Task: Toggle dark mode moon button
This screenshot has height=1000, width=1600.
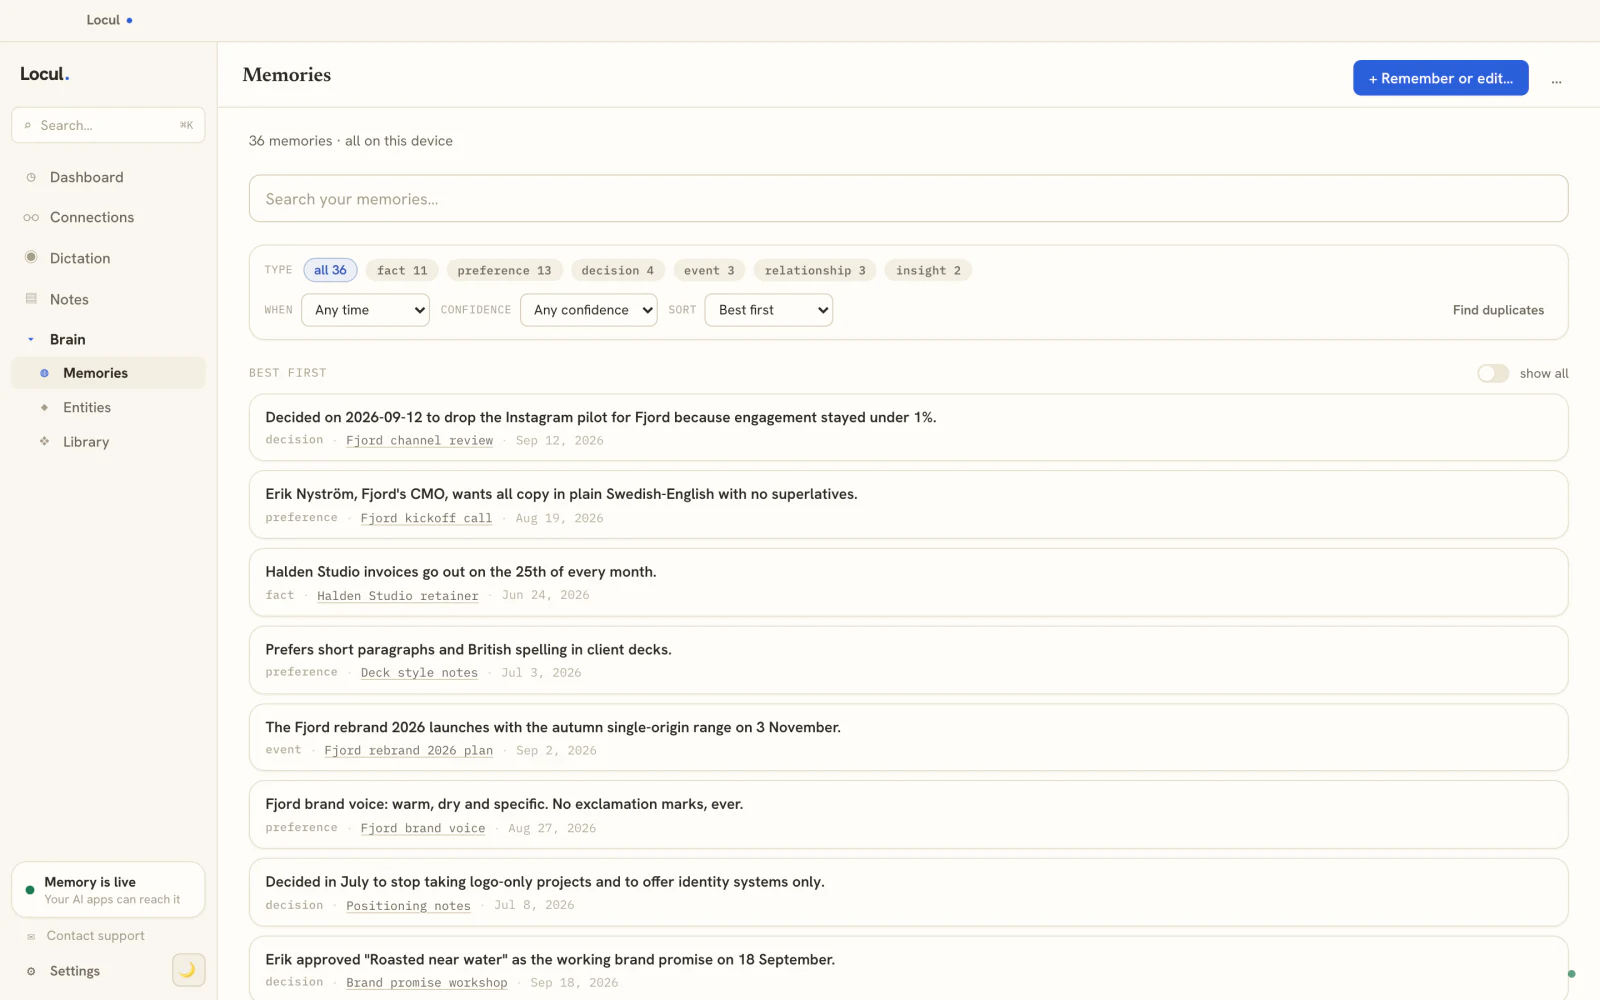Action: [x=188, y=970]
